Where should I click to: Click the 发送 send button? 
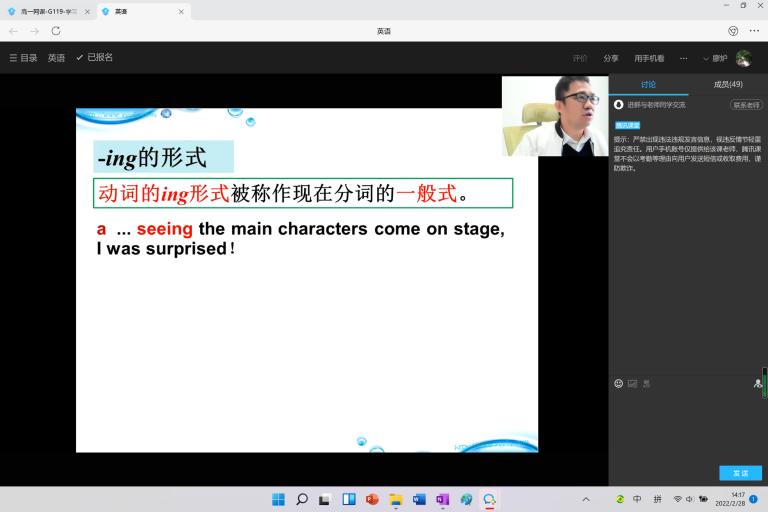[x=740, y=473]
